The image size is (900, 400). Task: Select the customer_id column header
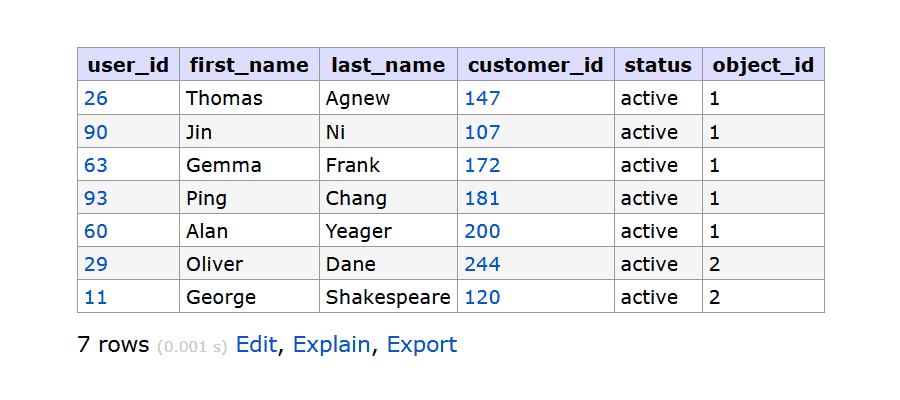[x=536, y=64]
